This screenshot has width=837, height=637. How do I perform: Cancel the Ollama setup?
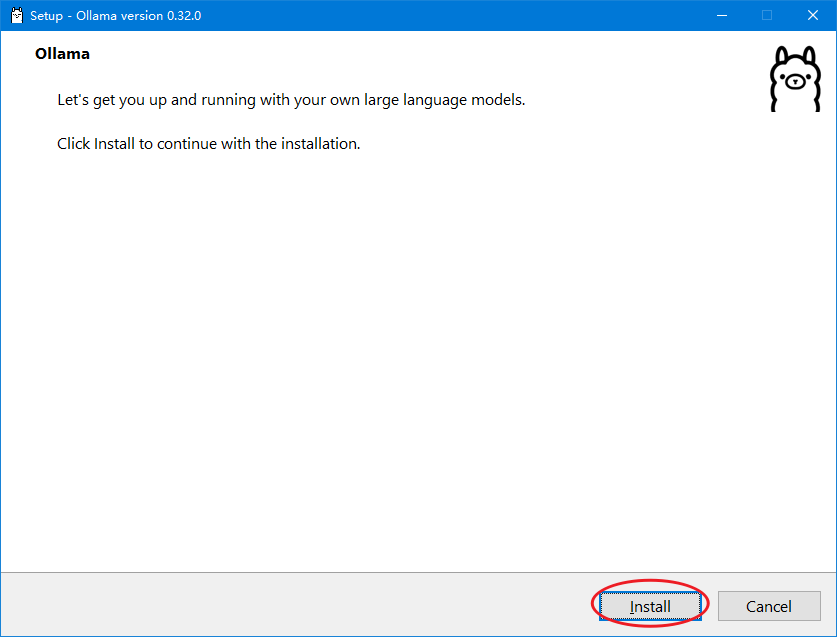769,606
